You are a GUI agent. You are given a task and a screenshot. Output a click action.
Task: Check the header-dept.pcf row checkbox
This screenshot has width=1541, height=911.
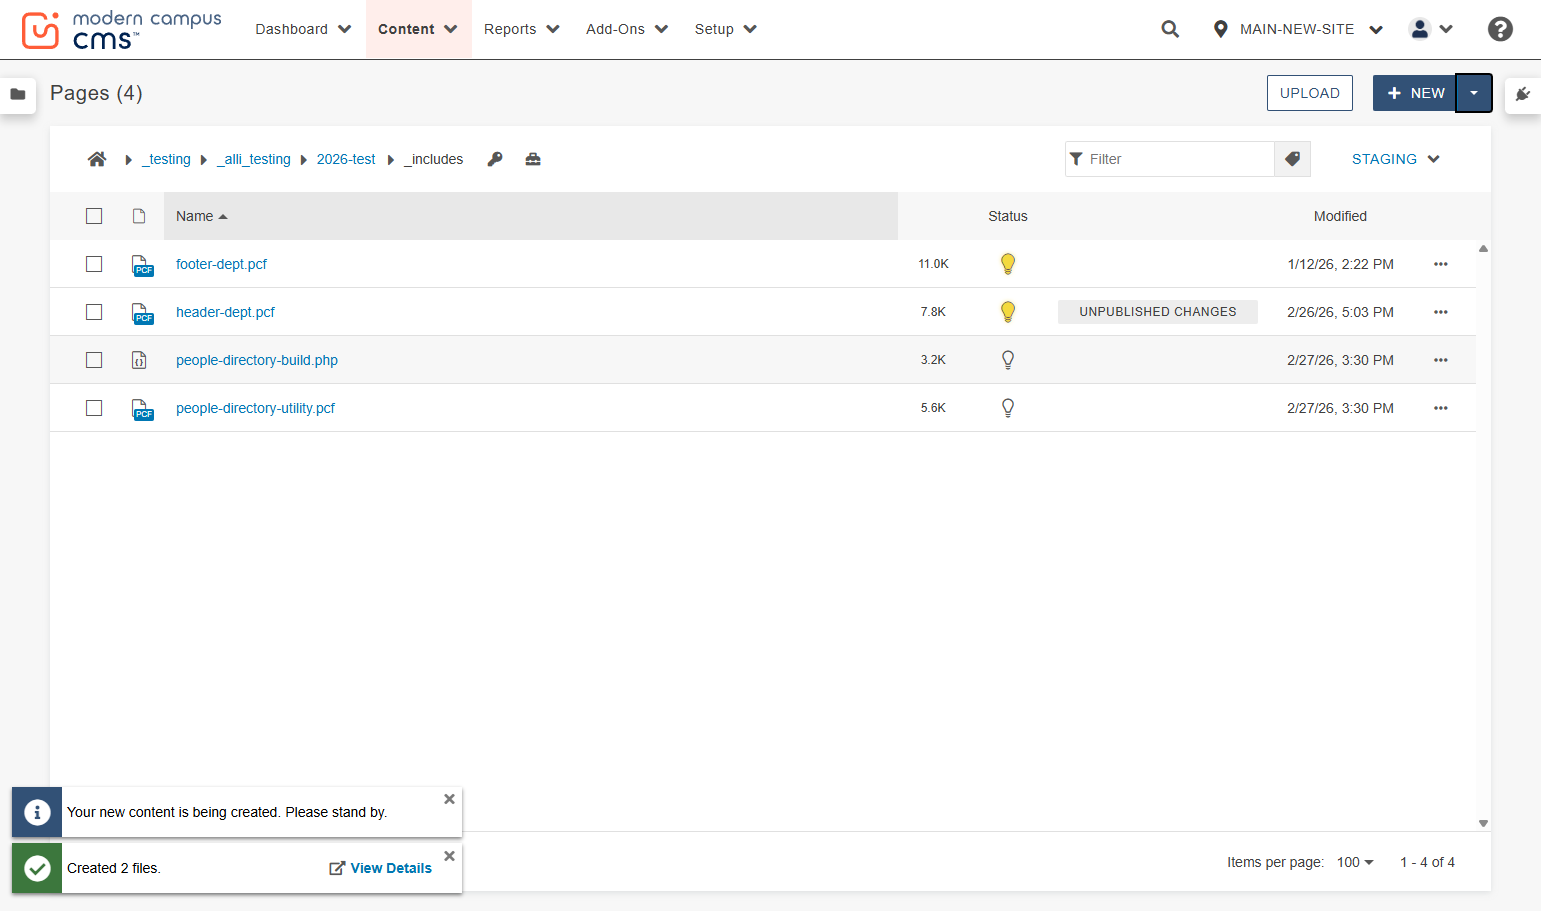94,312
